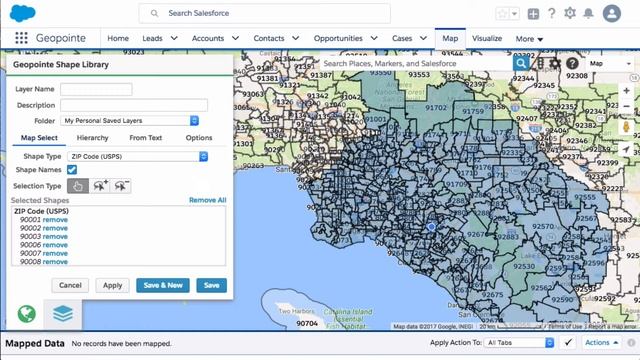Toggle the Shape Names checkbox
The width and height of the screenshot is (640, 360).
[x=72, y=170]
